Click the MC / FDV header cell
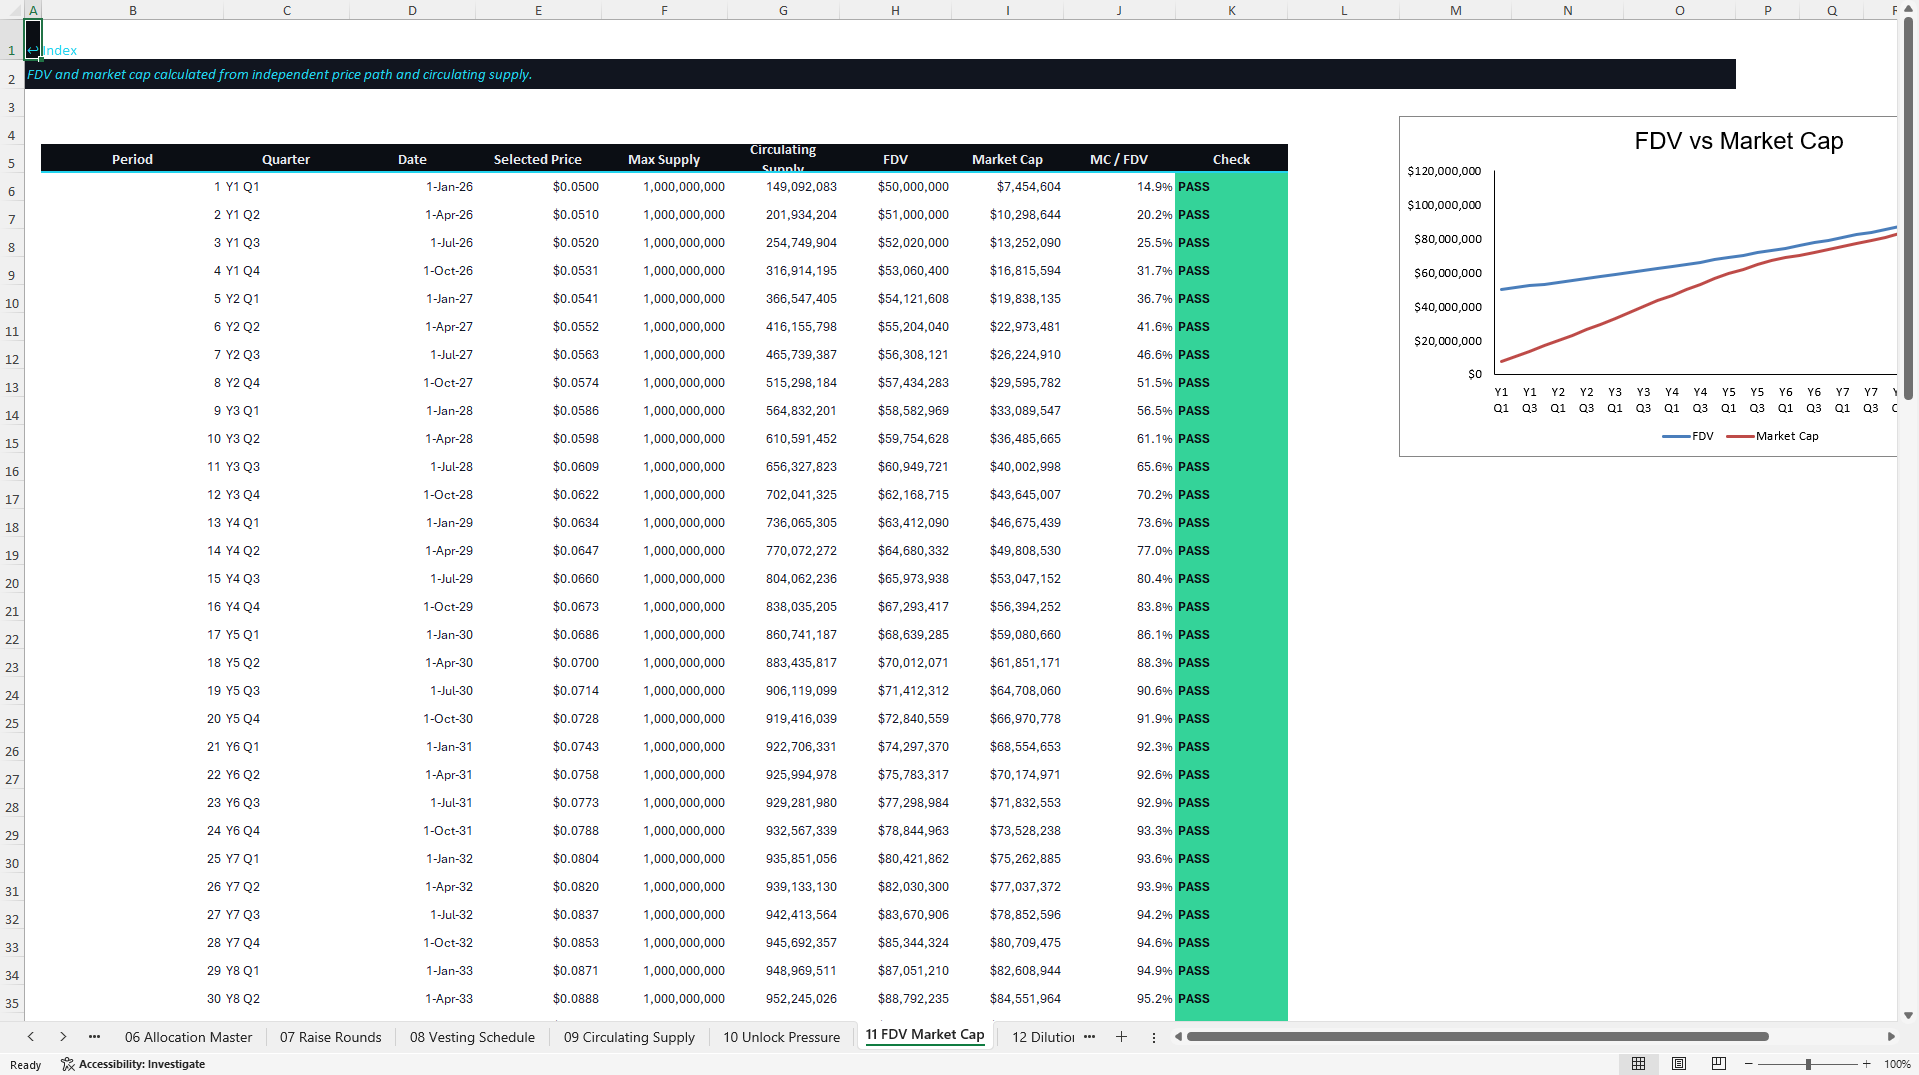 click(1119, 159)
